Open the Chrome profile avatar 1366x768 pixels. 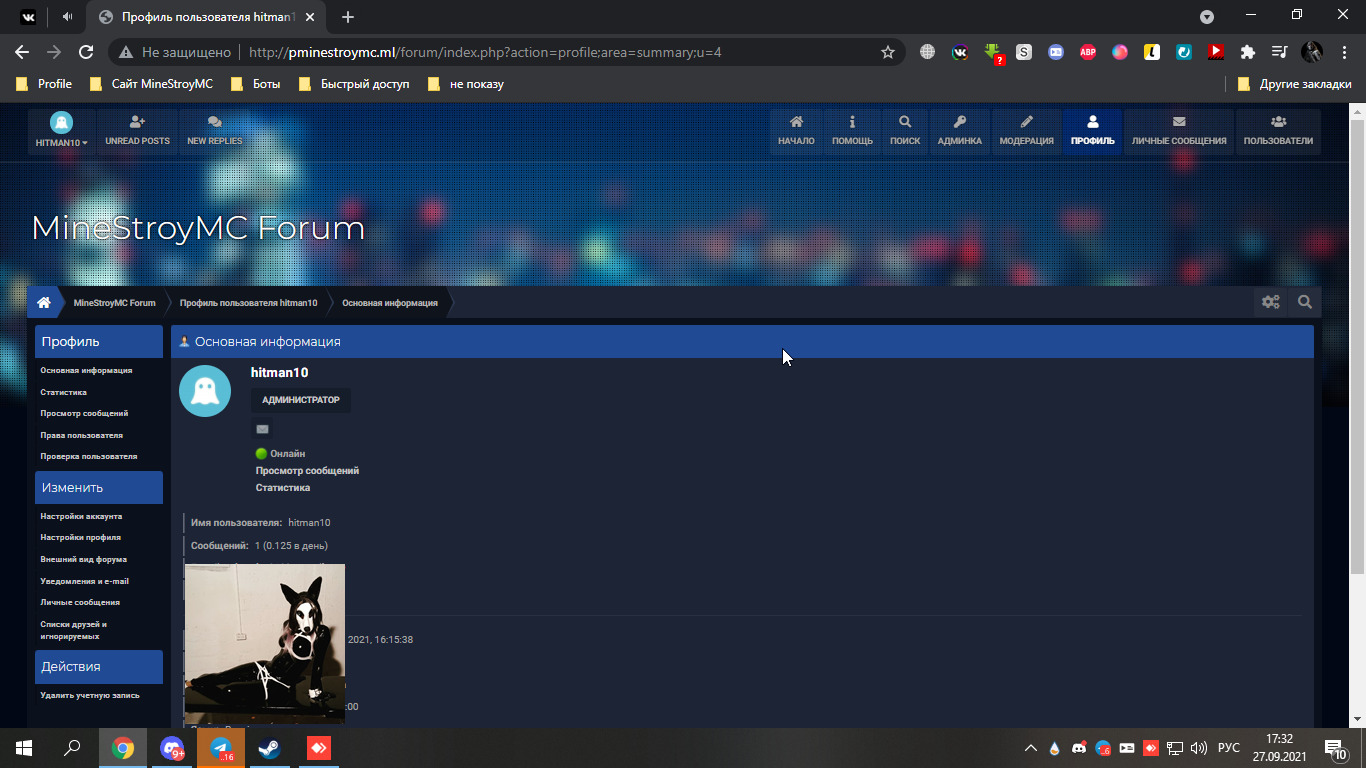pyautogui.click(x=1312, y=52)
